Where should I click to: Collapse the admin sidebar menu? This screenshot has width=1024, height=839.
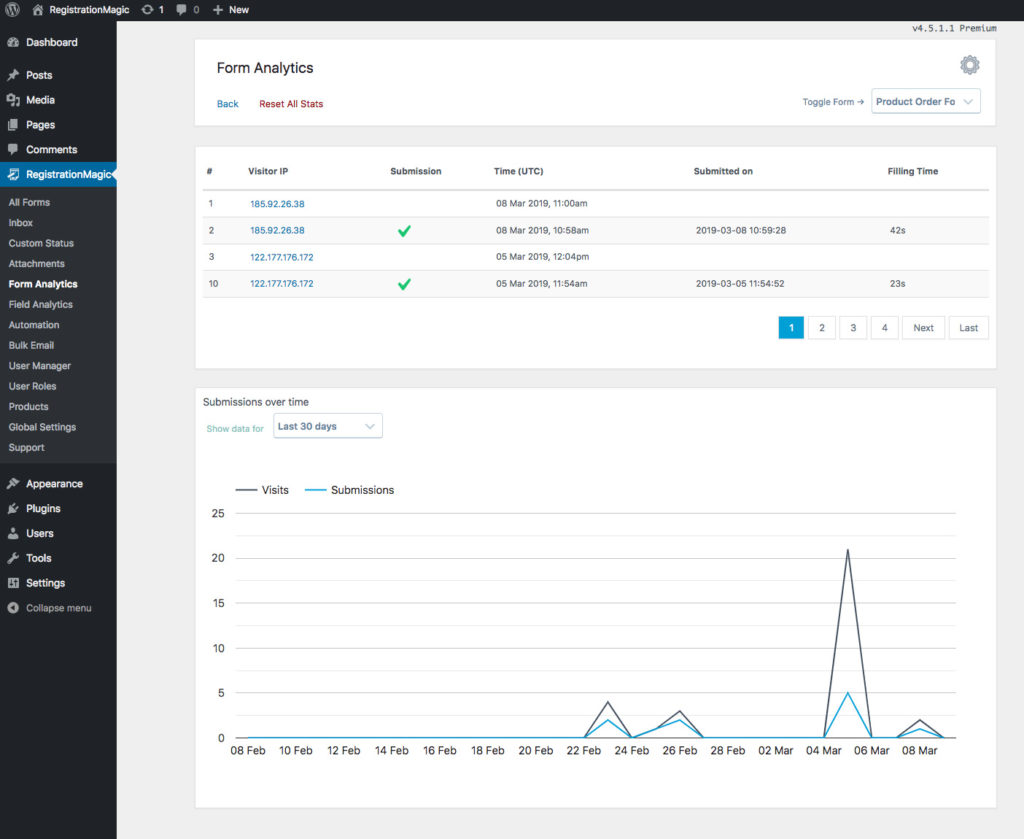(x=58, y=608)
